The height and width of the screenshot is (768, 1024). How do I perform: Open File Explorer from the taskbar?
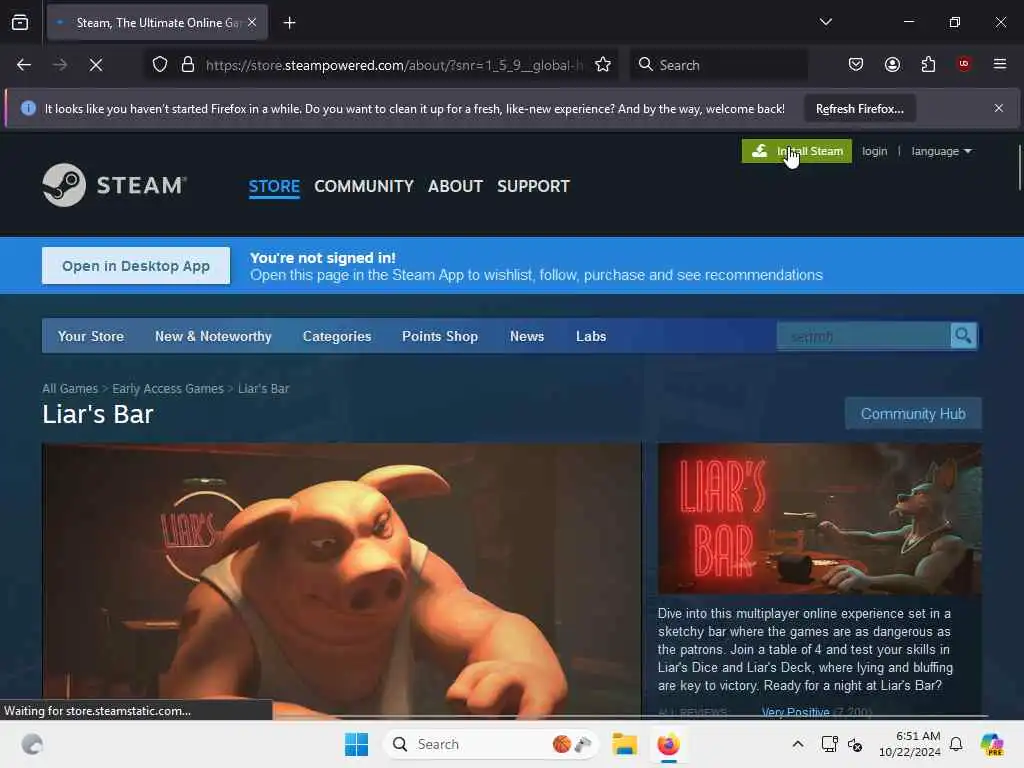[624, 744]
